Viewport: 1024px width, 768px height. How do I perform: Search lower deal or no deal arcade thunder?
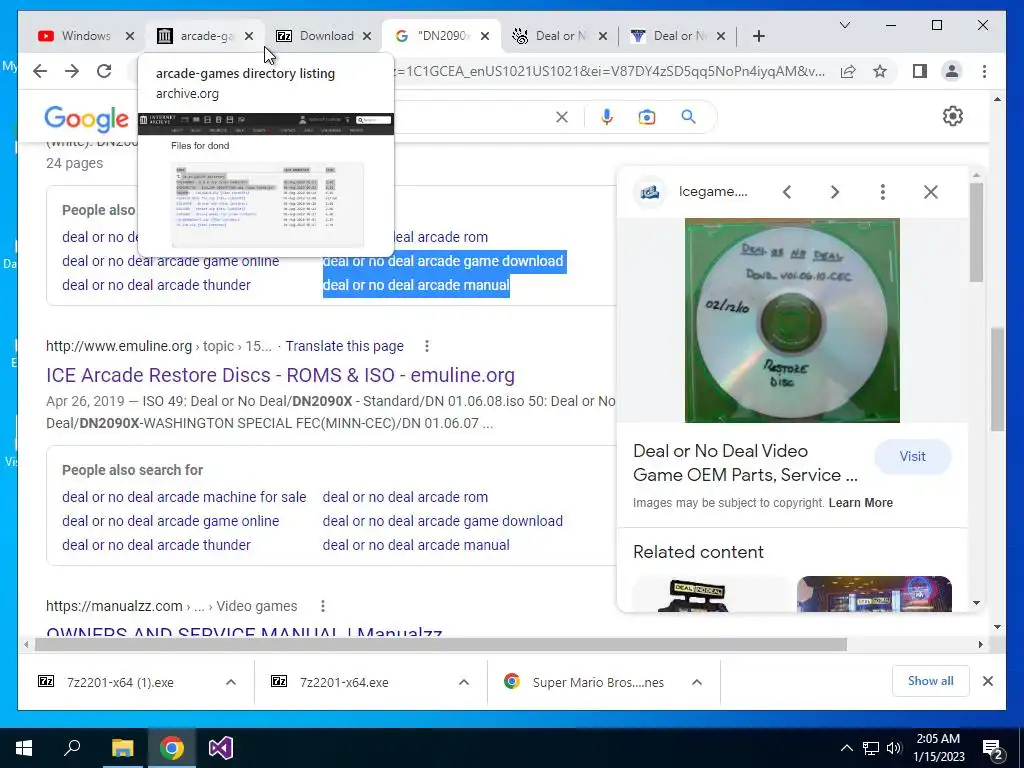point(156,545)
